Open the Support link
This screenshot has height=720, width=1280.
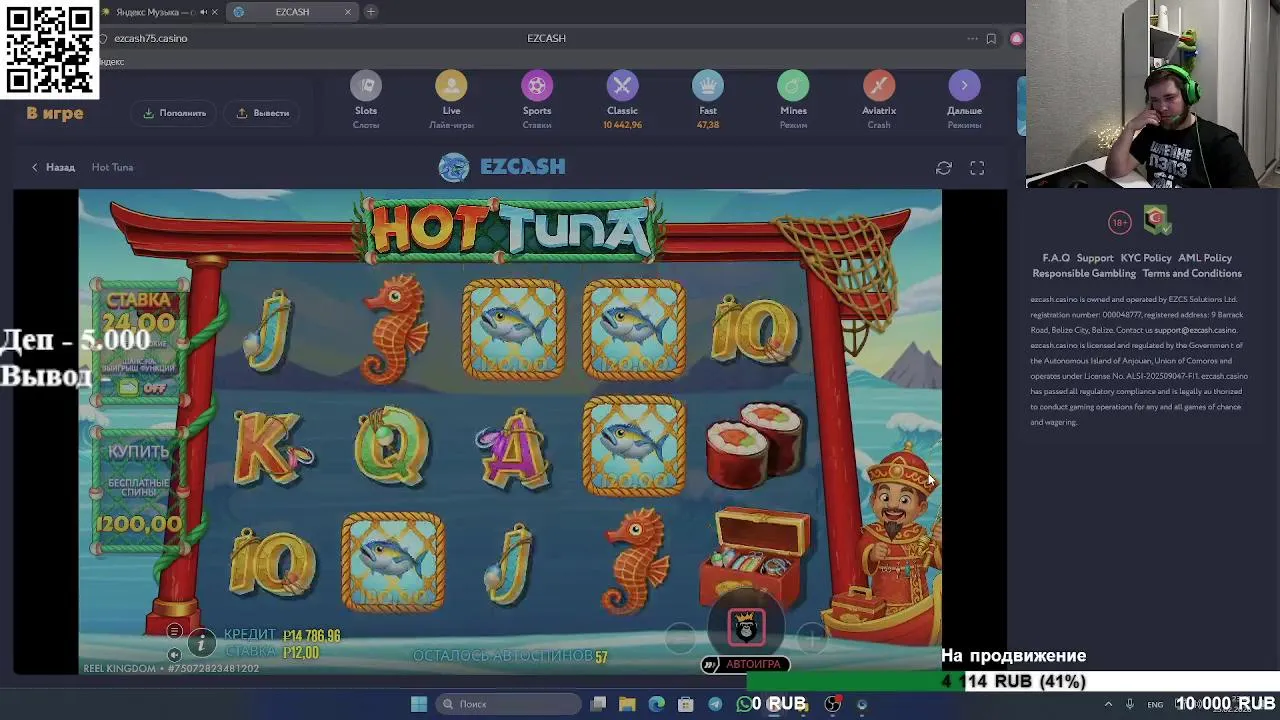[1095, 258]
